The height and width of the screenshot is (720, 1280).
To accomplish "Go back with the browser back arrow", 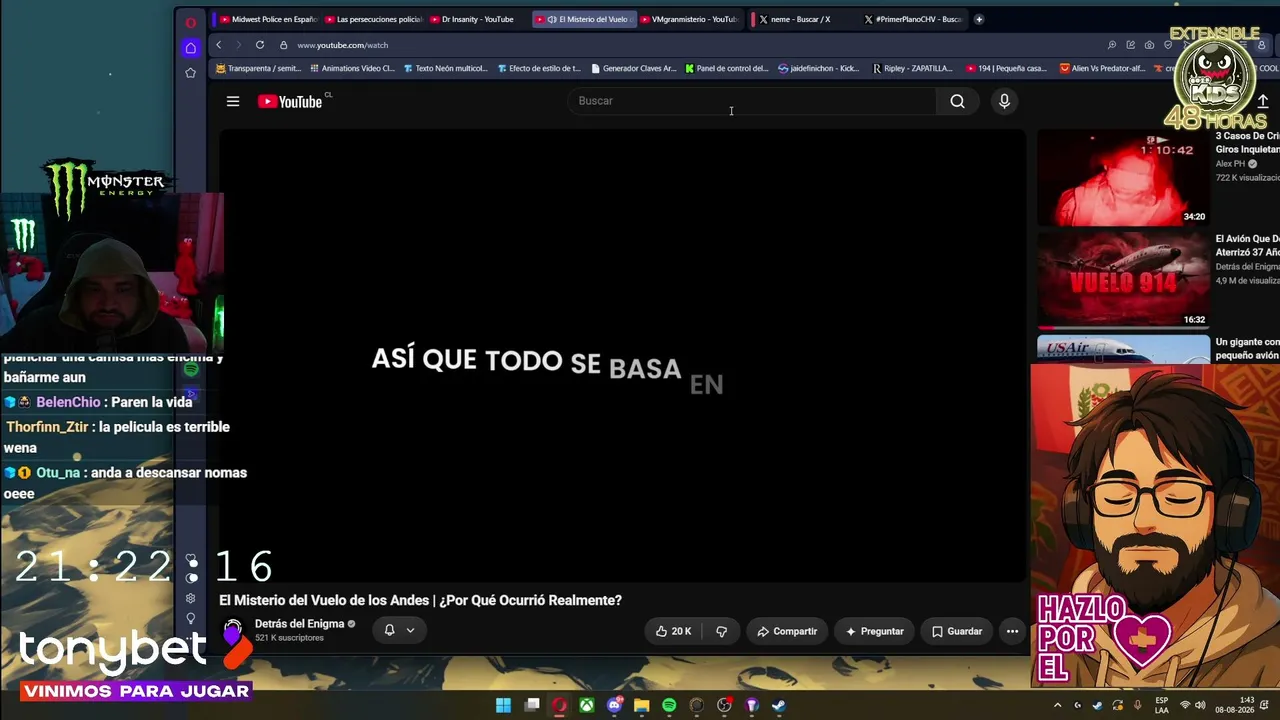I will [219, 45].
